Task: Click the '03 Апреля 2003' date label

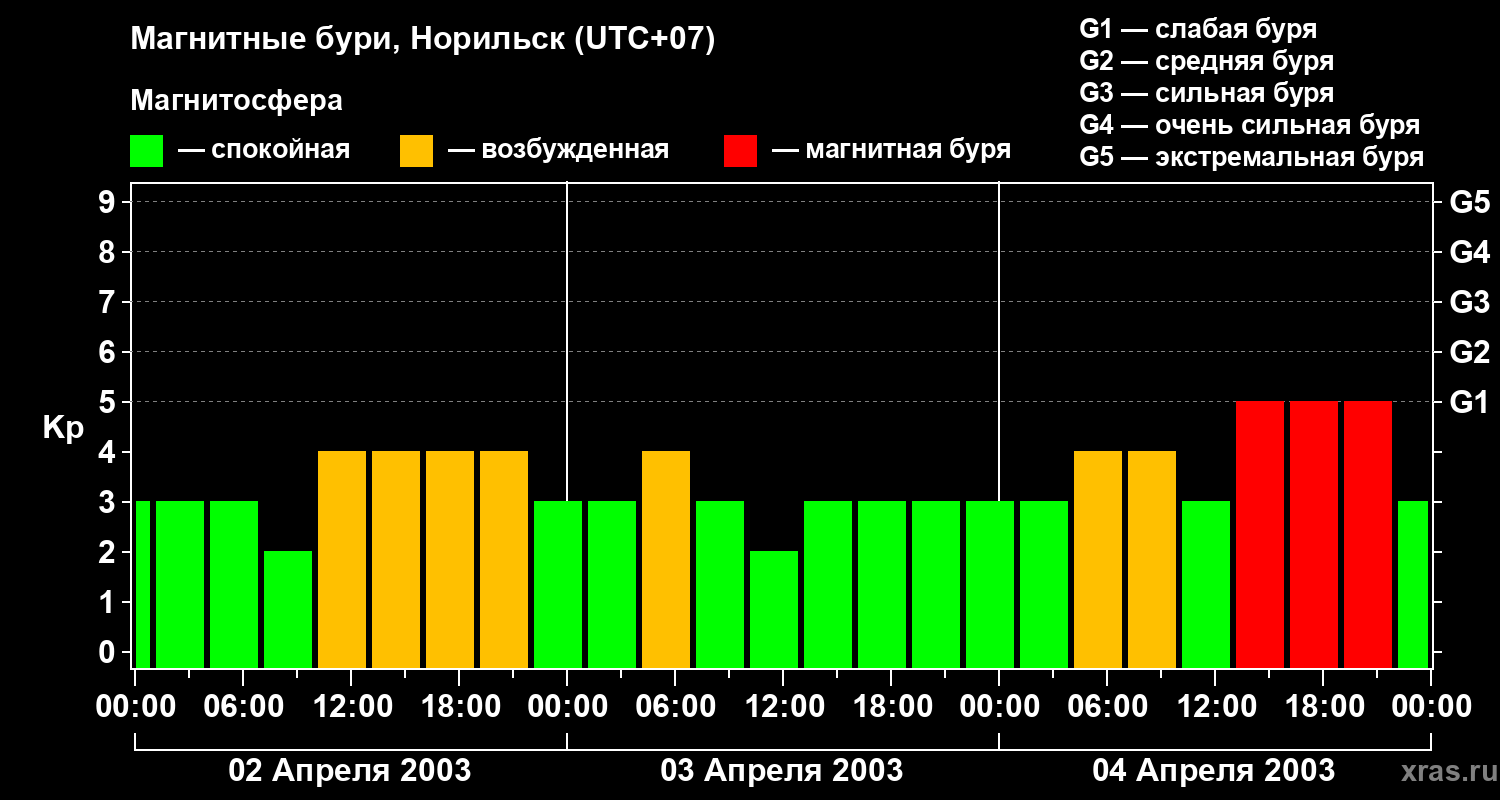Action: pos(782,771)
